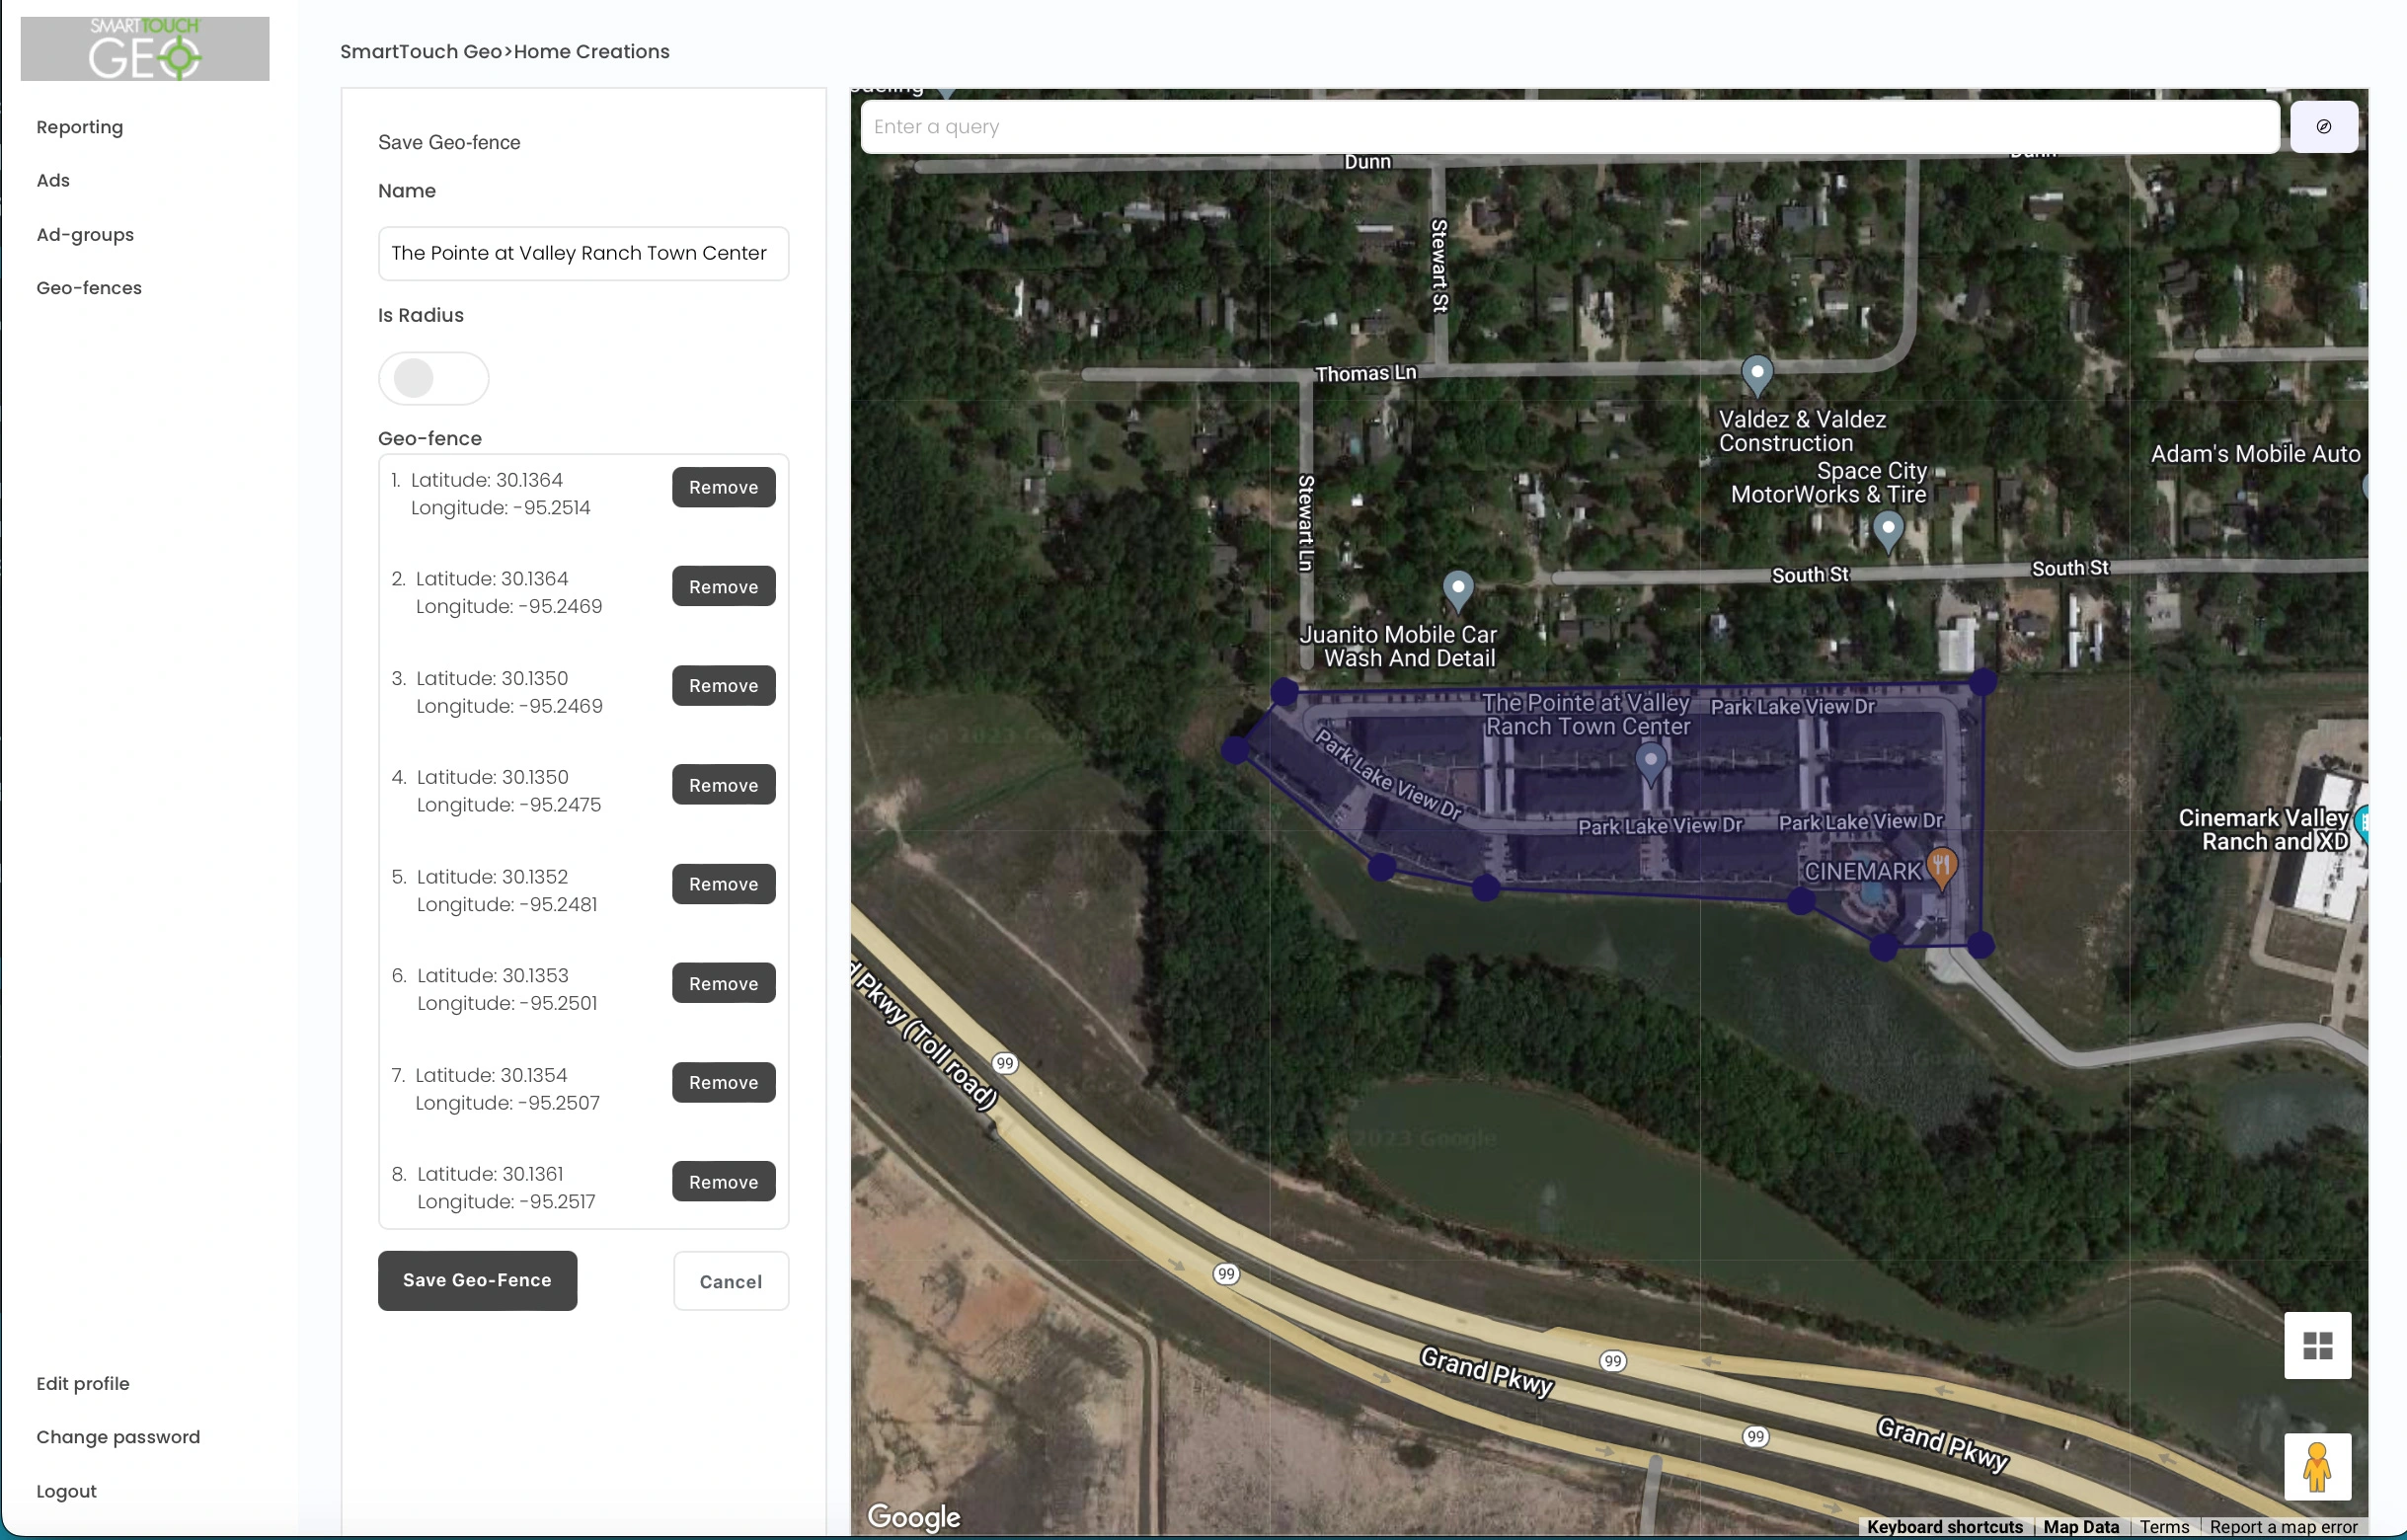Image resolution: width=2407 pixels, height=1540 pixels.
Task: Click The Pointe at Valley Ranch pin
Action: click(1650, 762)
